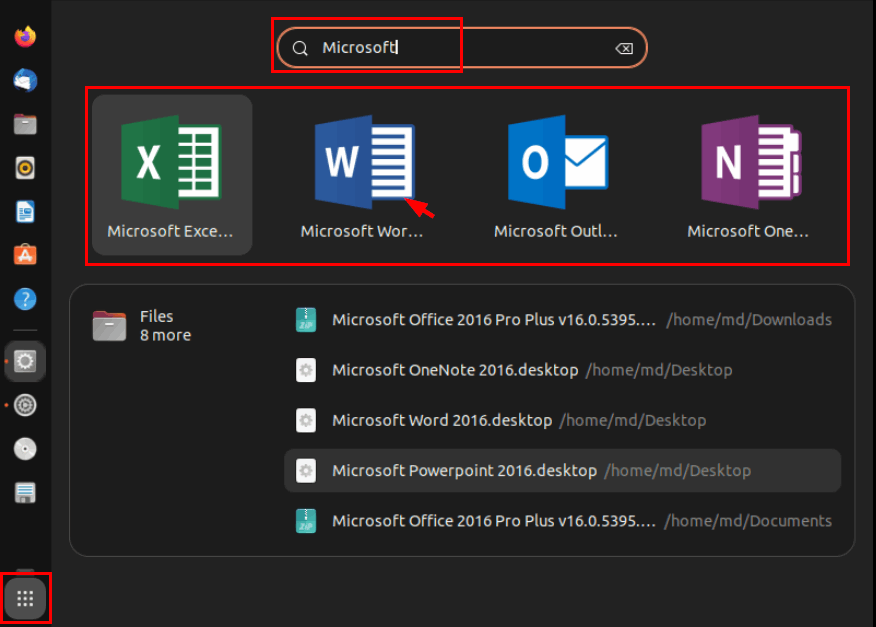Open the second gear app in dock
The image size is (876, 627).
[25, 405]
